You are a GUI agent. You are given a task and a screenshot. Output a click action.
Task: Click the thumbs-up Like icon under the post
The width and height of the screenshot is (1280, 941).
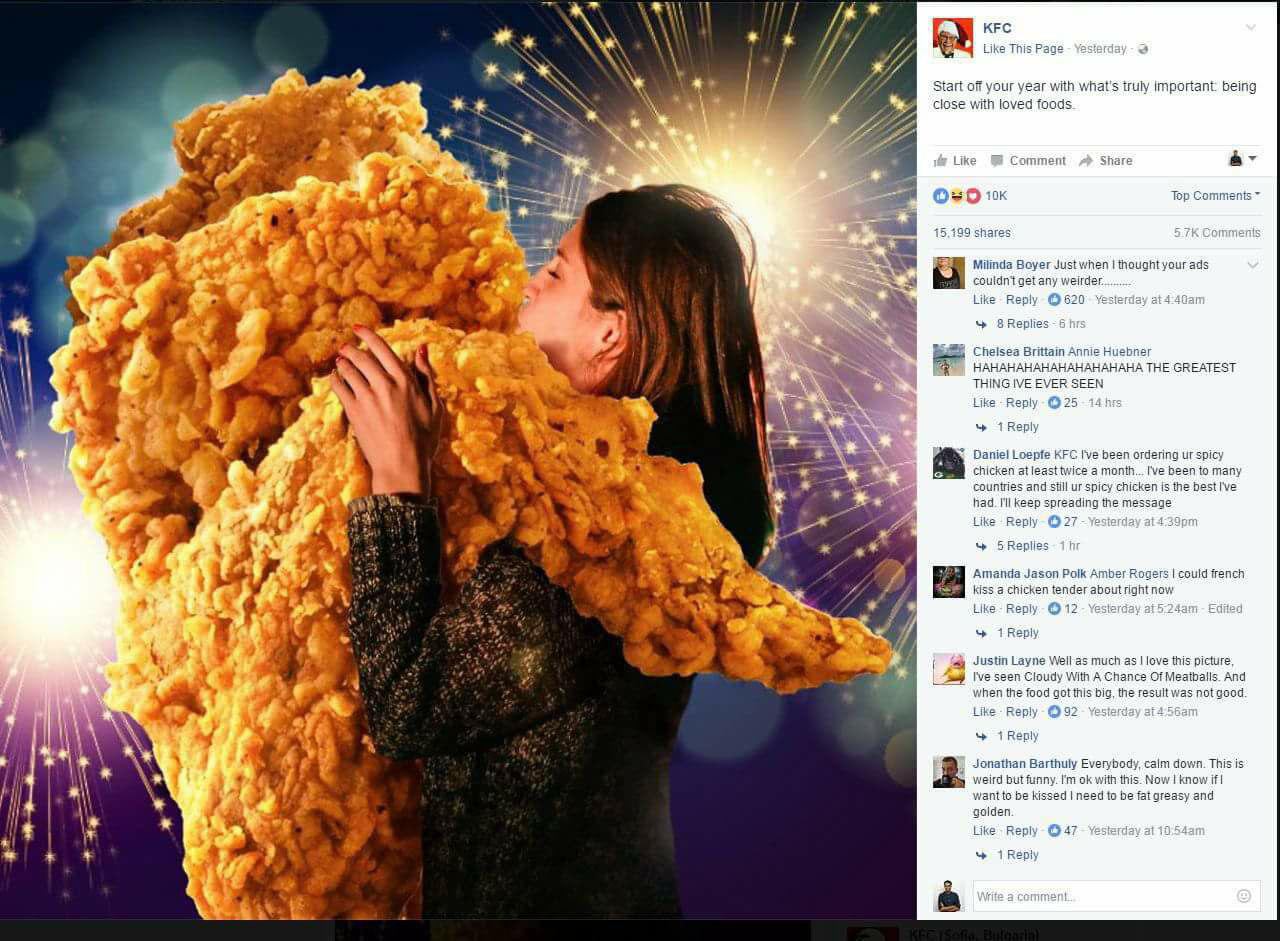pyautogui.click(x=940, y=161)
